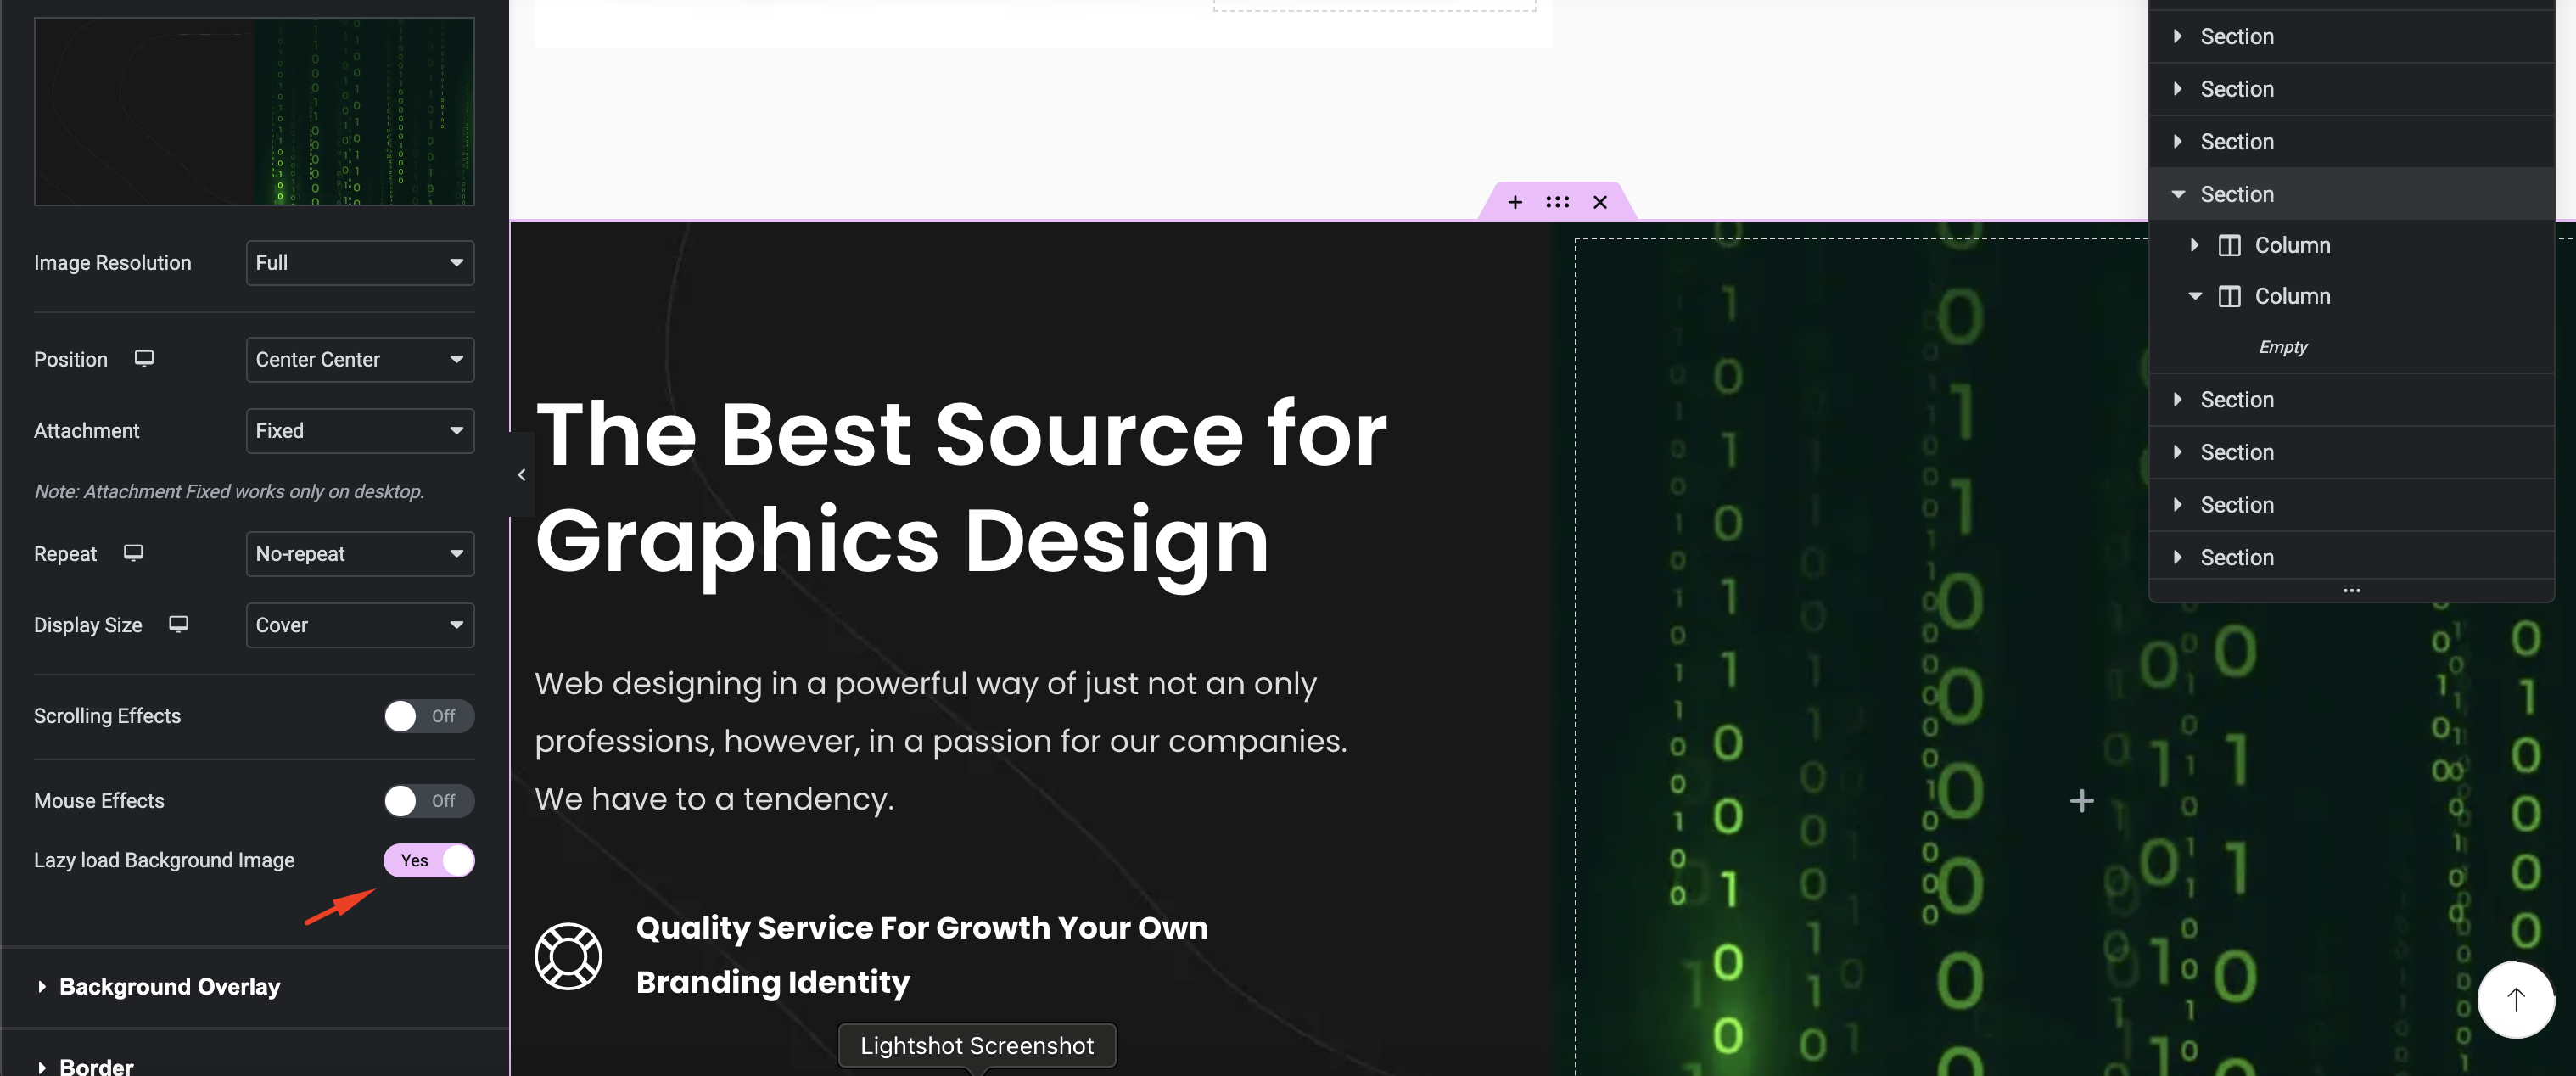Viewport: 2576px width, 1076px height.
Task: Open the Position dropdown showing Center Center
Action: [x=360, y=359]
